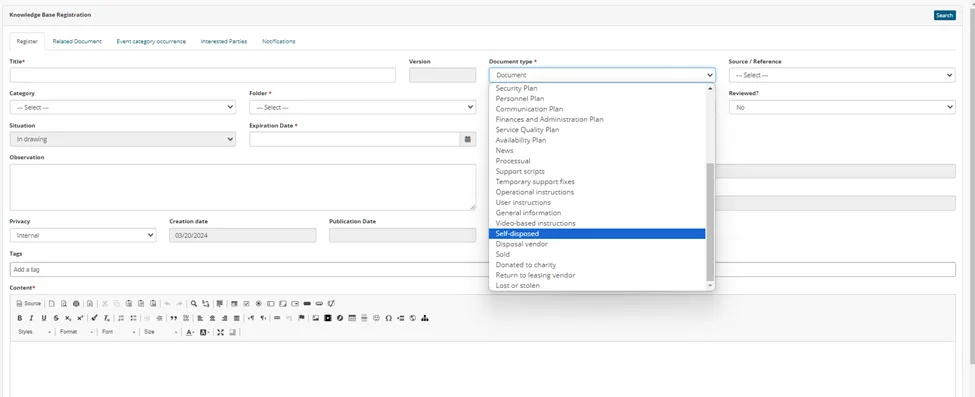Open the Format dropdown in editor
The width and height of the screenshot is (975, 397).
coord(76,332)
